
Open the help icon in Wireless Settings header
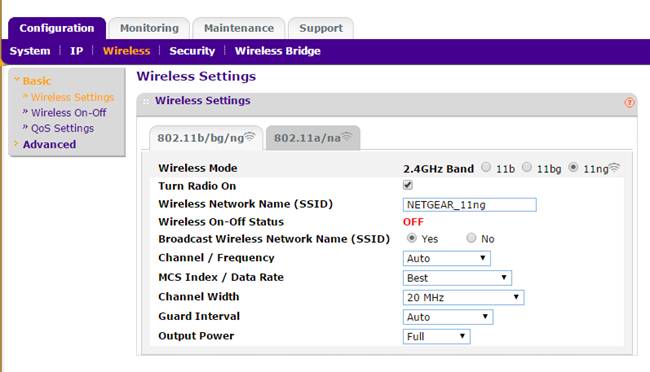[x=629, y=102]
